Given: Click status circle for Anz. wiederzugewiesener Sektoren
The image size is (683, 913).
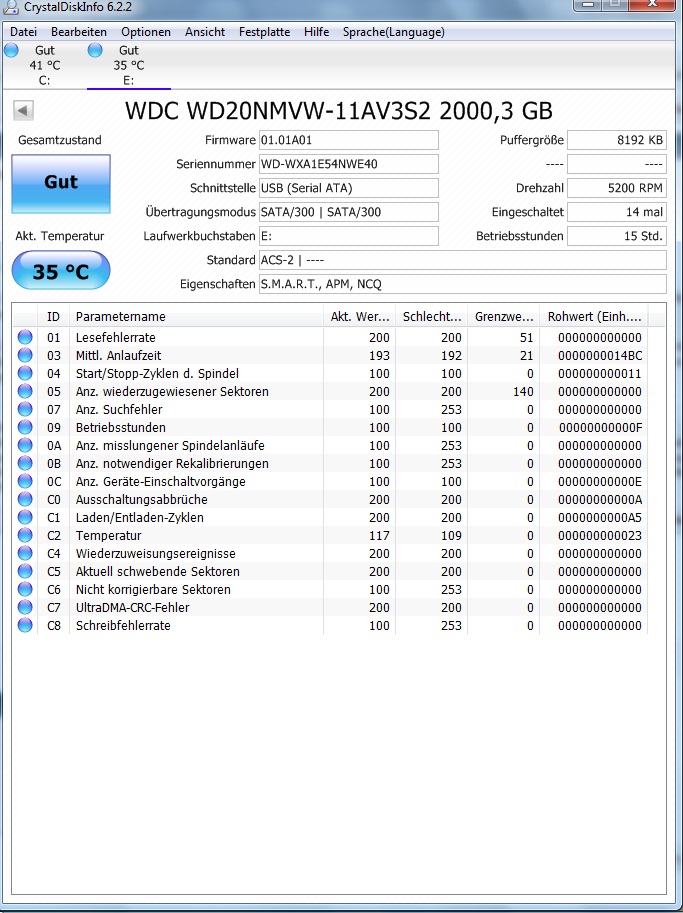Looking at the screenshot, I should pyautogui.click(x=25, y=392).
